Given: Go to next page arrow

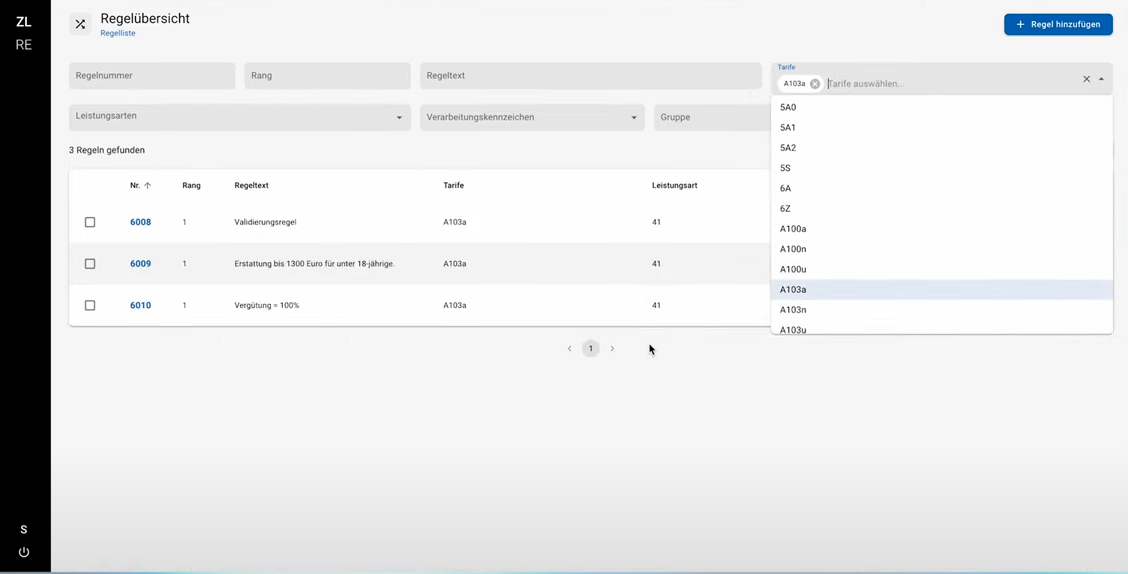Looking at the screenshot, I should tap(612, 349).
